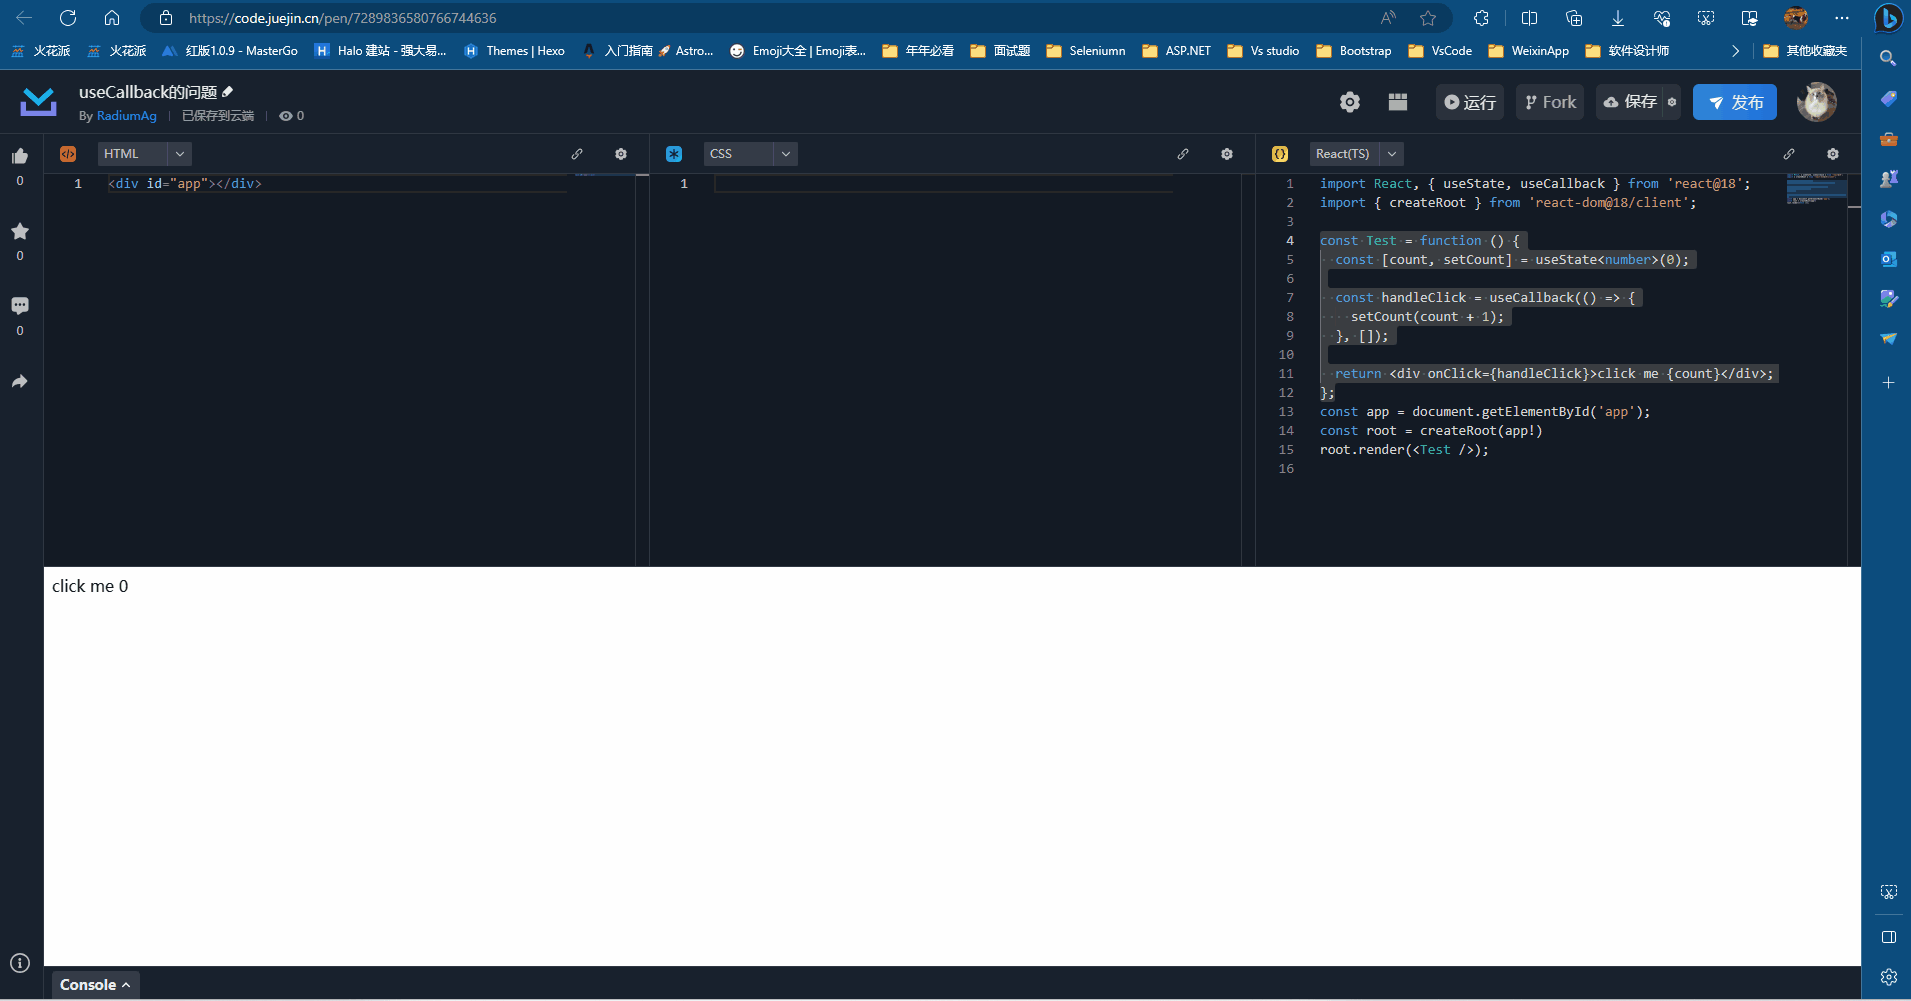The height and width of the screenshot is (1001, 1911).
Task: Click the blue CSS language icon
Action: coord(674,154)
